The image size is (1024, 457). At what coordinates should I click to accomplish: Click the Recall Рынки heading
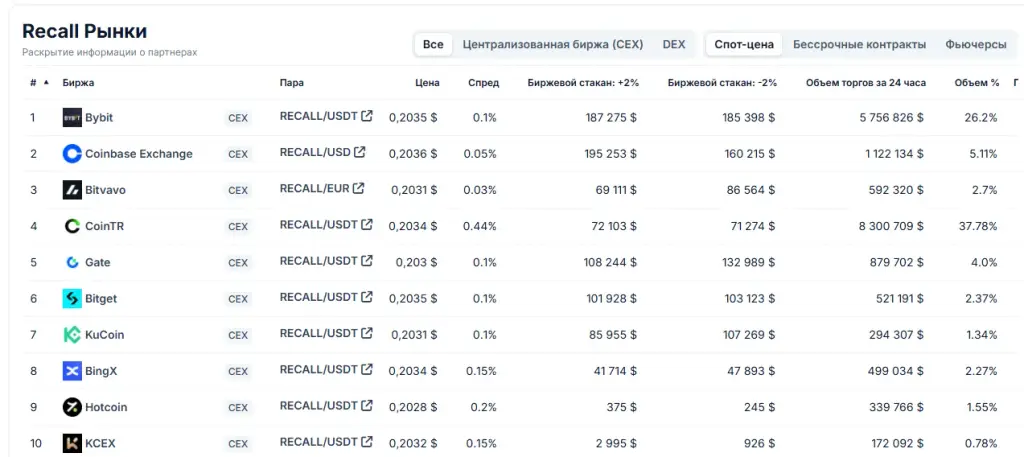(85, 31)
